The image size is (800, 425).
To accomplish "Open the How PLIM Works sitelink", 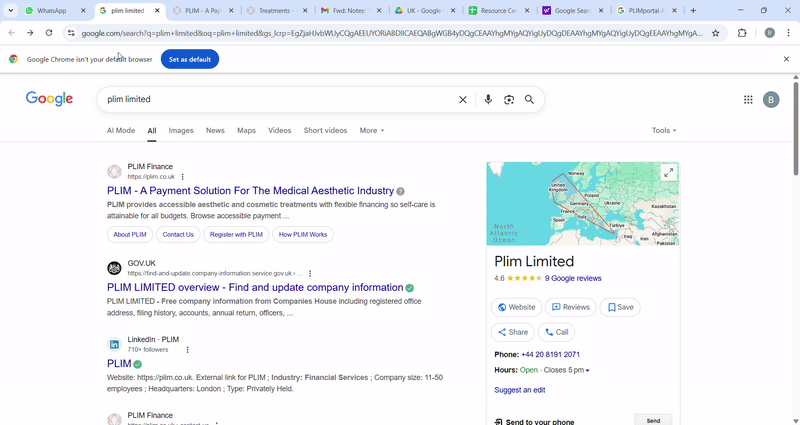I will [303, 235].
